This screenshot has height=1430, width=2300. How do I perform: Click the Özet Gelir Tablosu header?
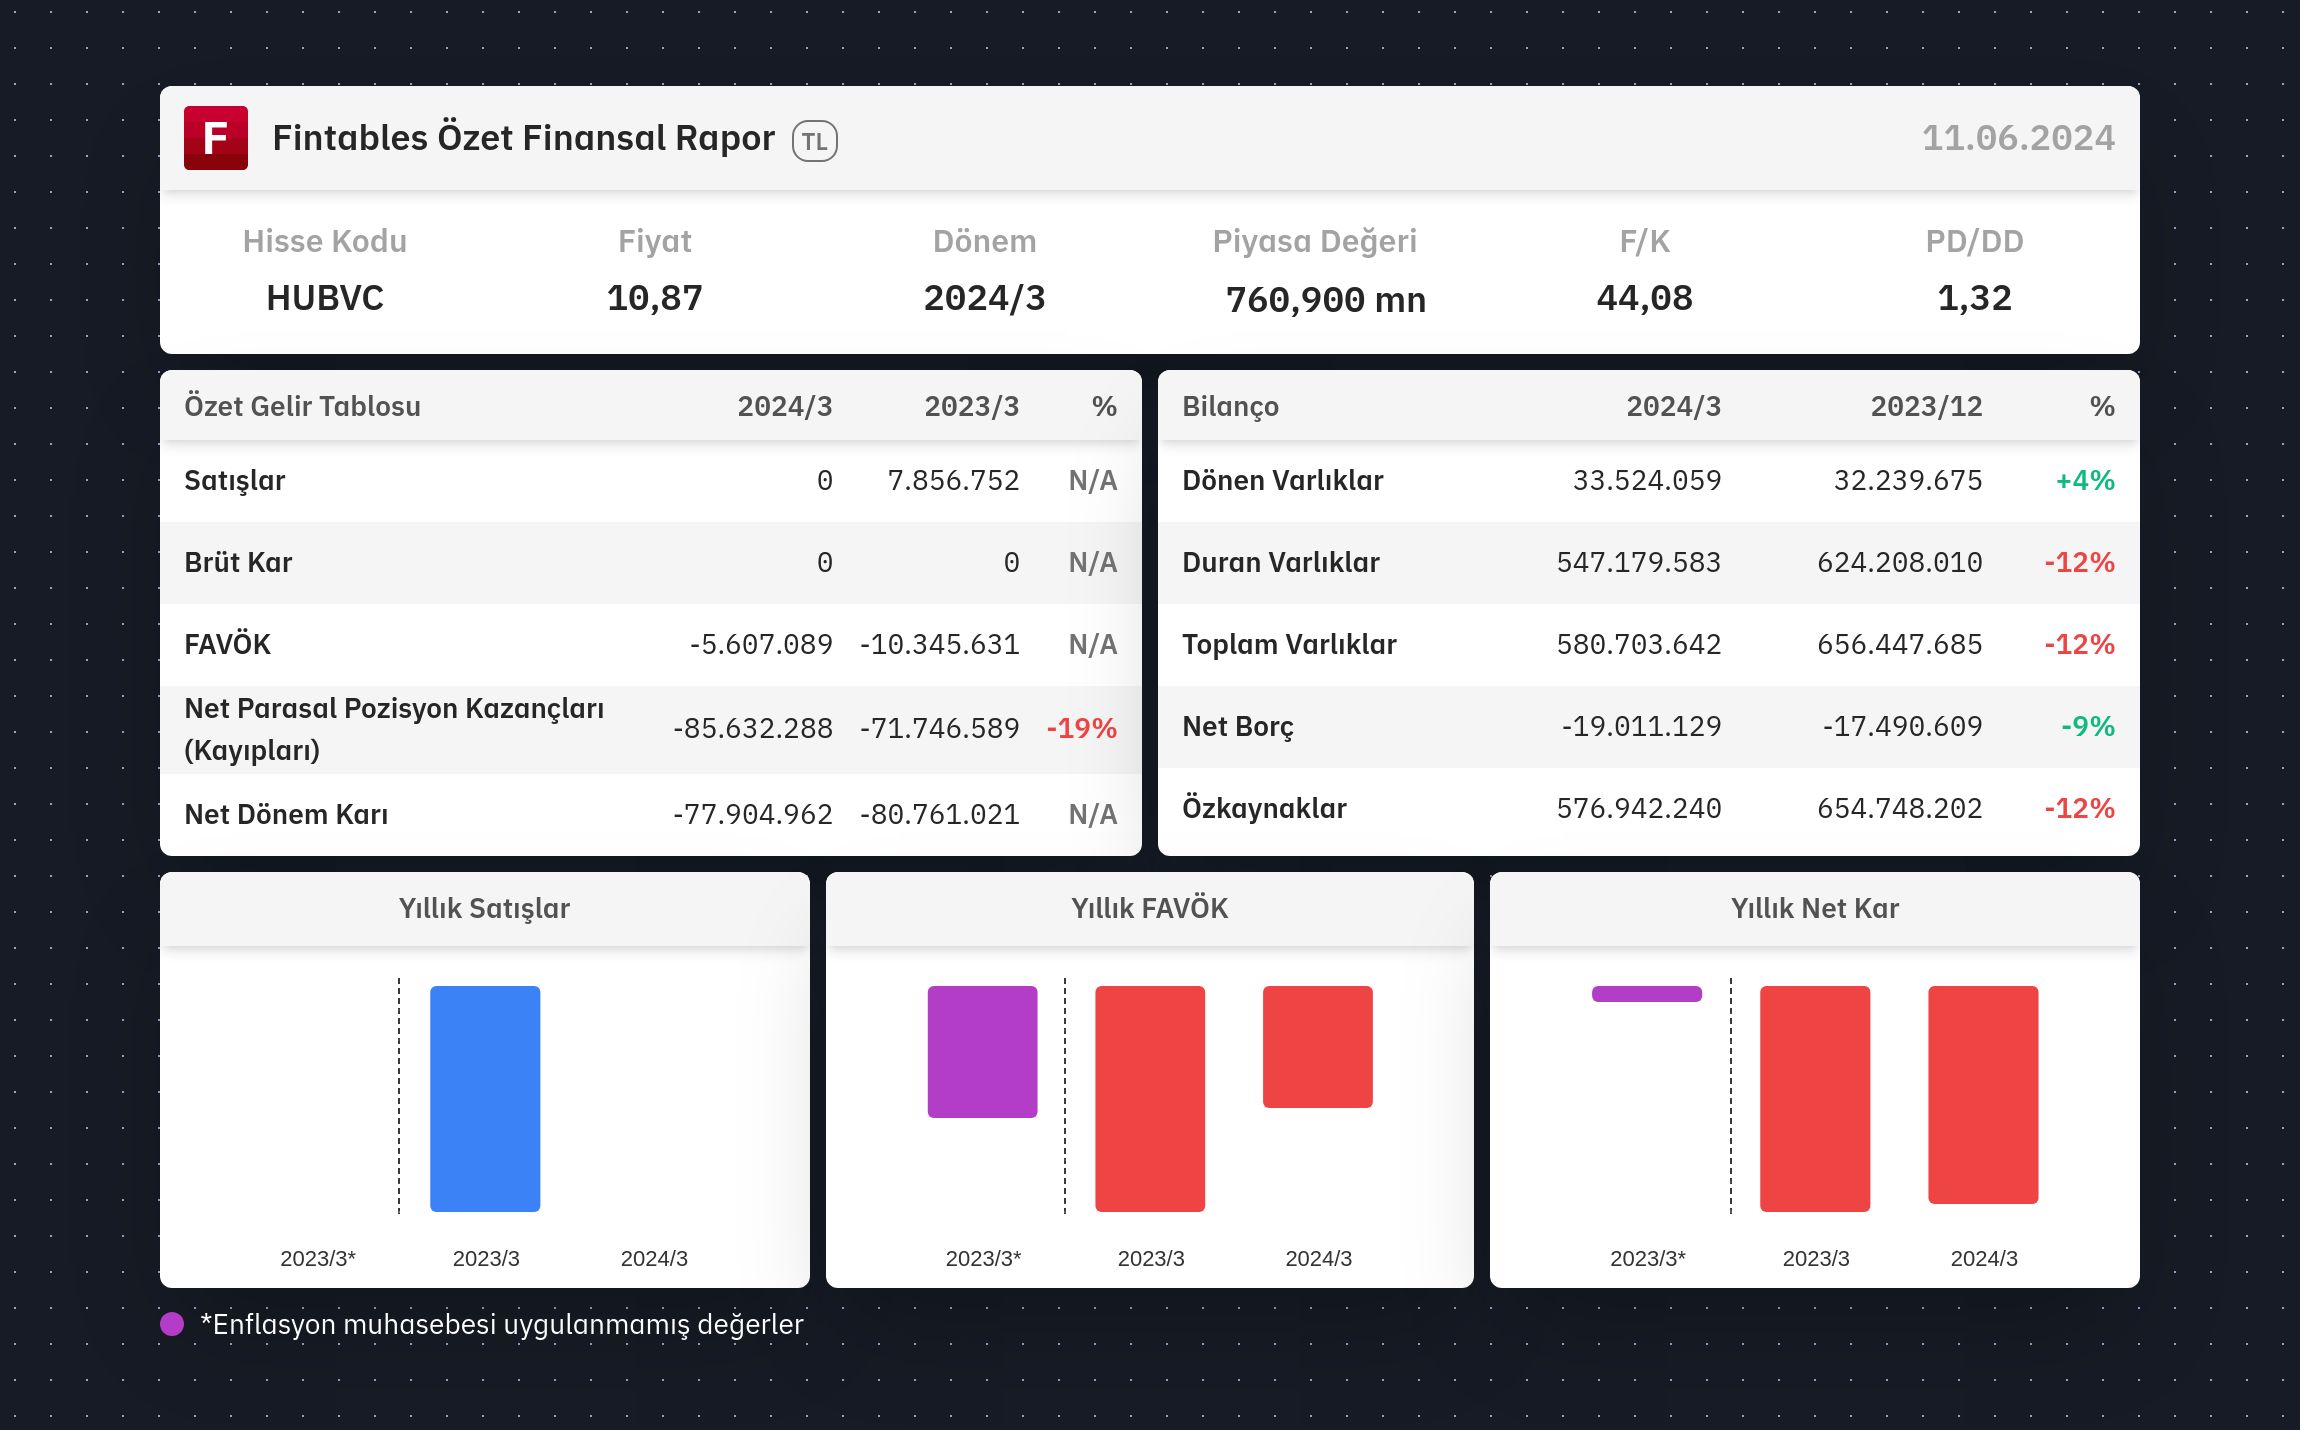click(302, 406)
